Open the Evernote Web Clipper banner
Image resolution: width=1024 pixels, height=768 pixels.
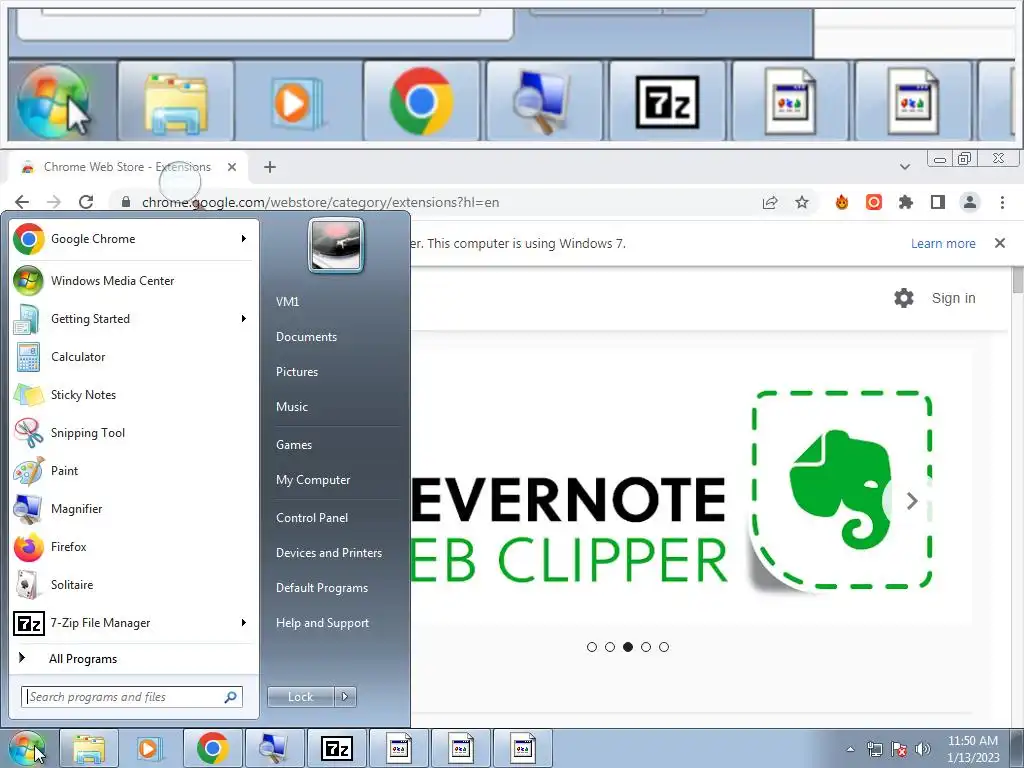(x=691, y=488)
